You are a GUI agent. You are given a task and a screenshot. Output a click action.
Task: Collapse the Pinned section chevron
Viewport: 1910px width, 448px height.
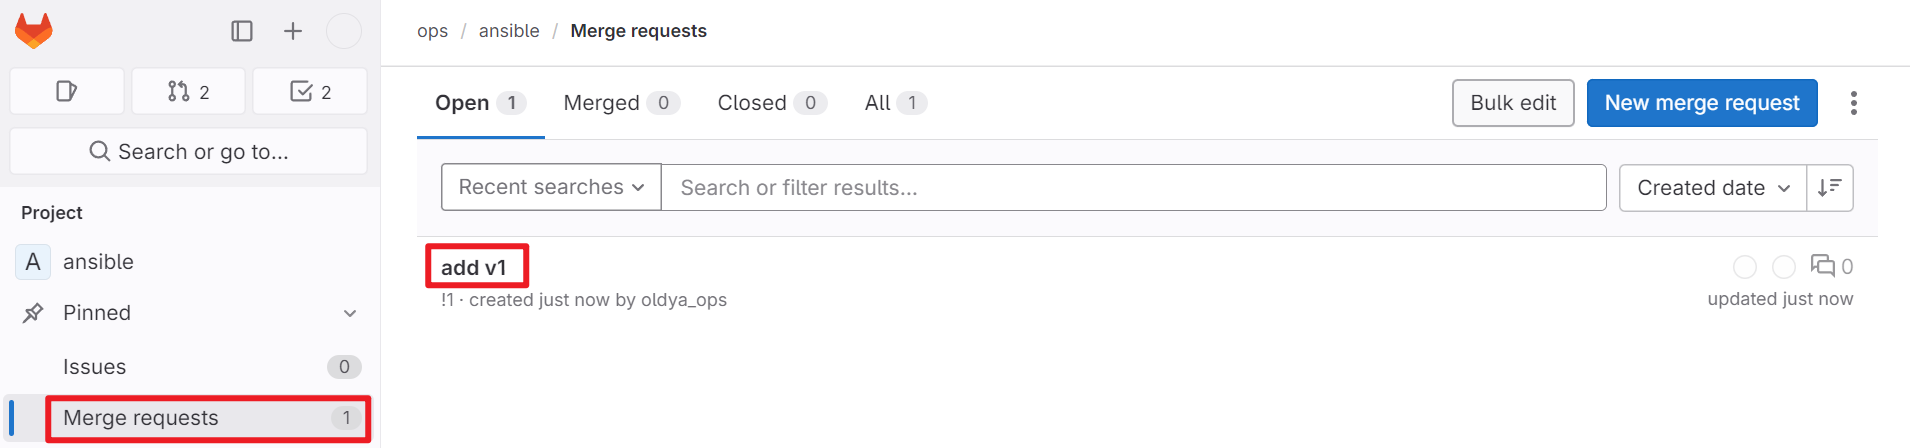(350, 313)
